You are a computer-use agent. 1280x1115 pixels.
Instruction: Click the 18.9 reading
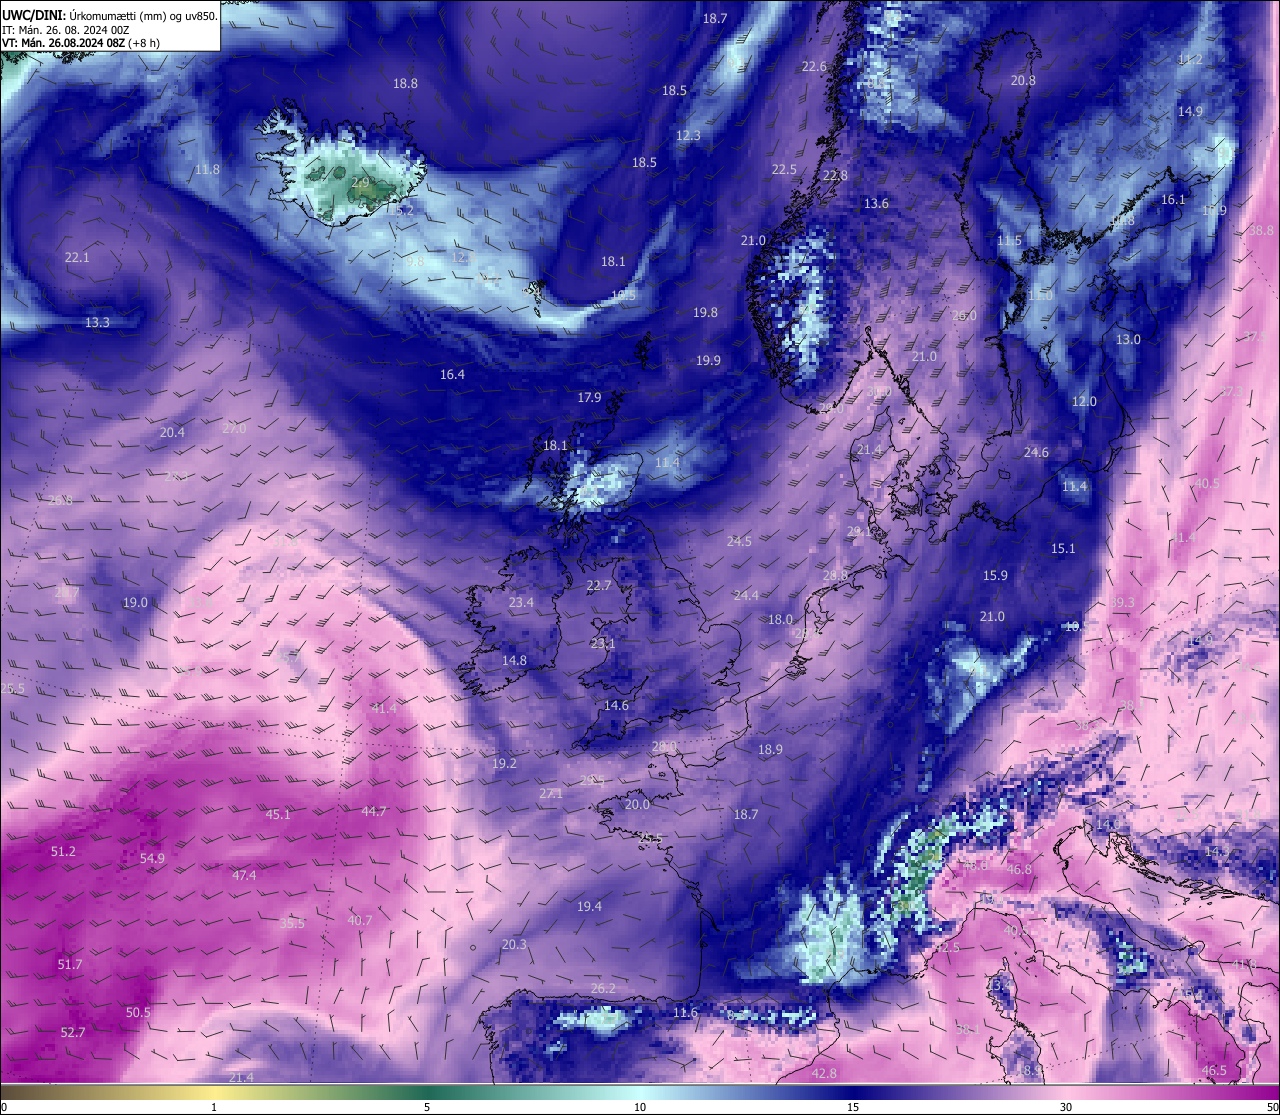[x=770, y=750]
